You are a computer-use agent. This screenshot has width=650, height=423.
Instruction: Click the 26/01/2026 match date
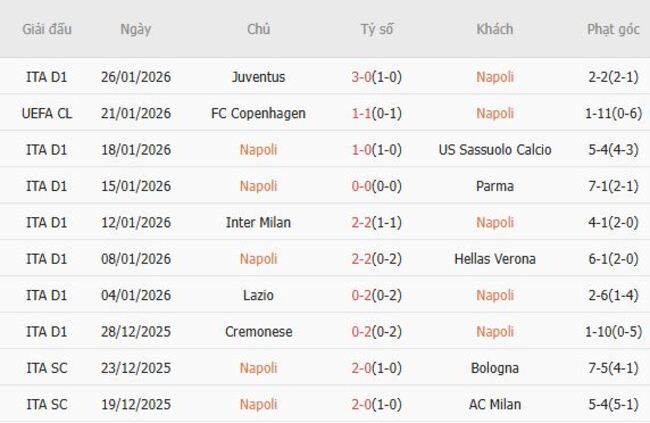tap(135, 77)
